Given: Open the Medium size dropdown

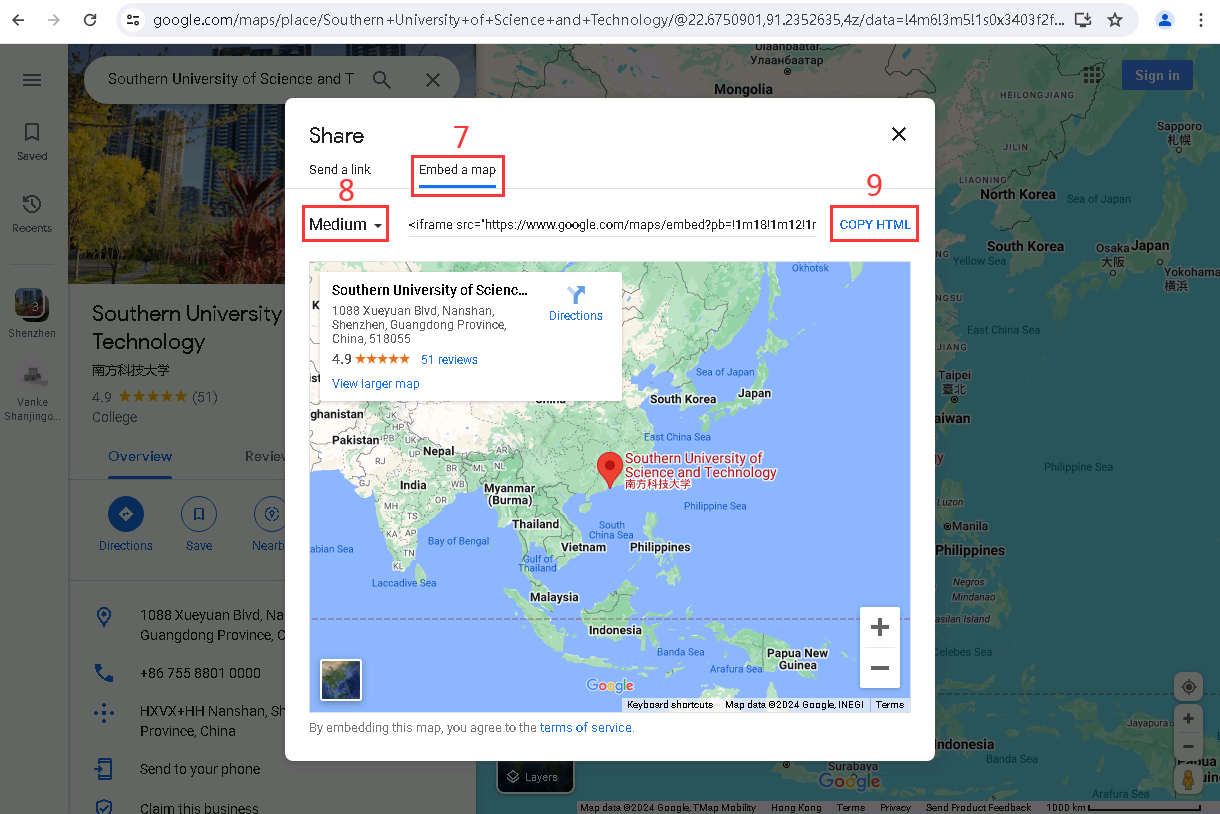Looking at the screenshot, I should tap(345, 225).
